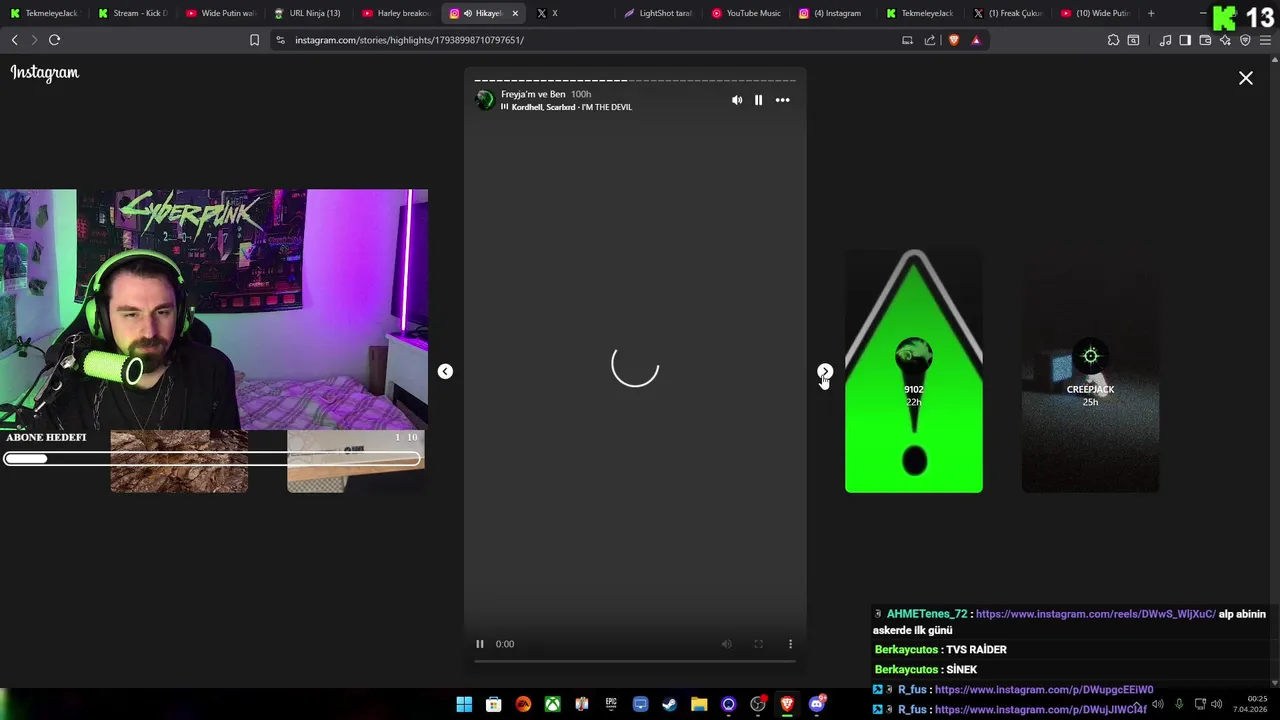Open the 9102 story preview
1280x720 pixels.
[914, 371]
